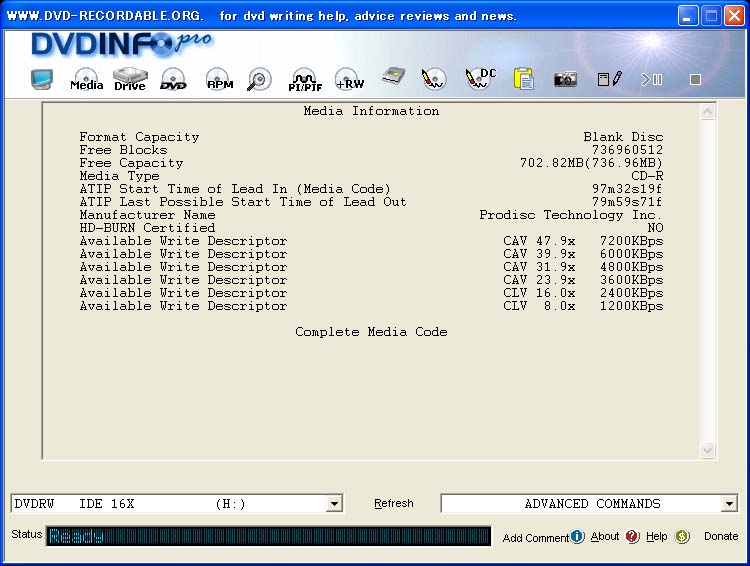Click the 'Manufacturer Name' label
The image size is (750, 566).
click(147, 215)
